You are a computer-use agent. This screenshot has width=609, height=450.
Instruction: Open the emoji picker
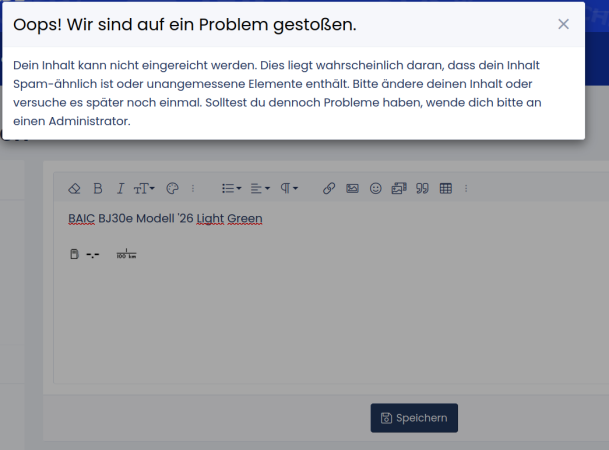(376, 188)
